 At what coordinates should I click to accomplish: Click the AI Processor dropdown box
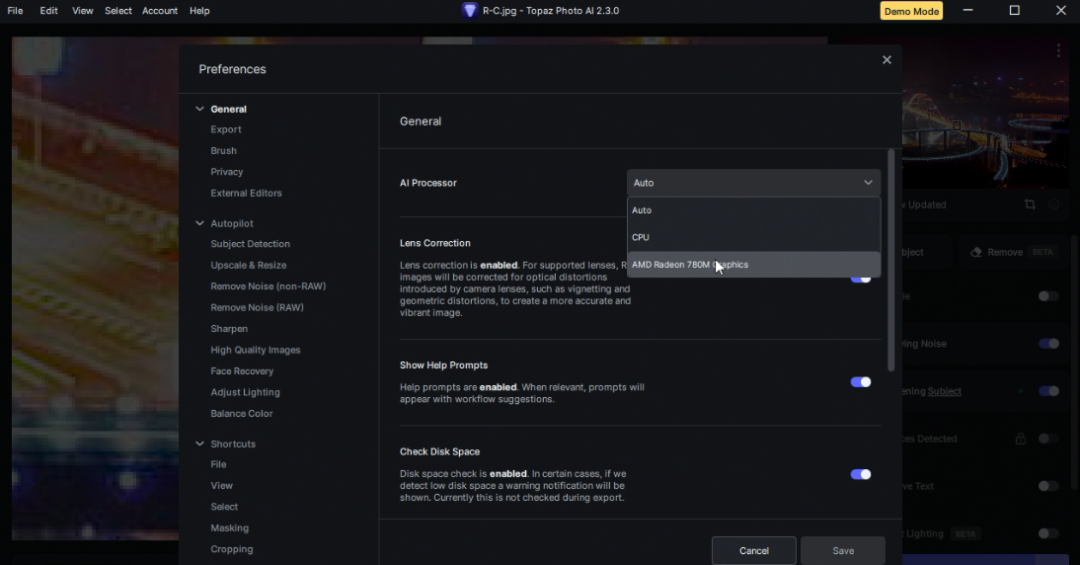coord(754,183)
